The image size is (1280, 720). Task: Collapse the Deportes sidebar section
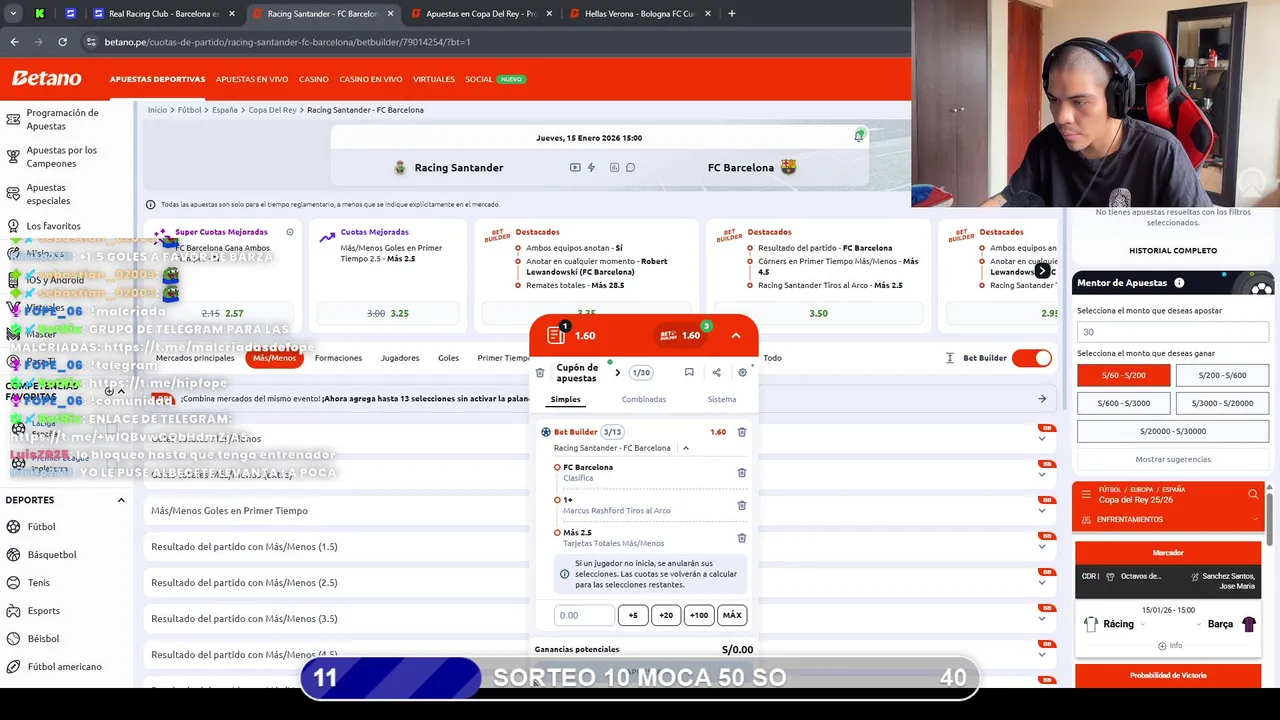click(x=121, y=500)
